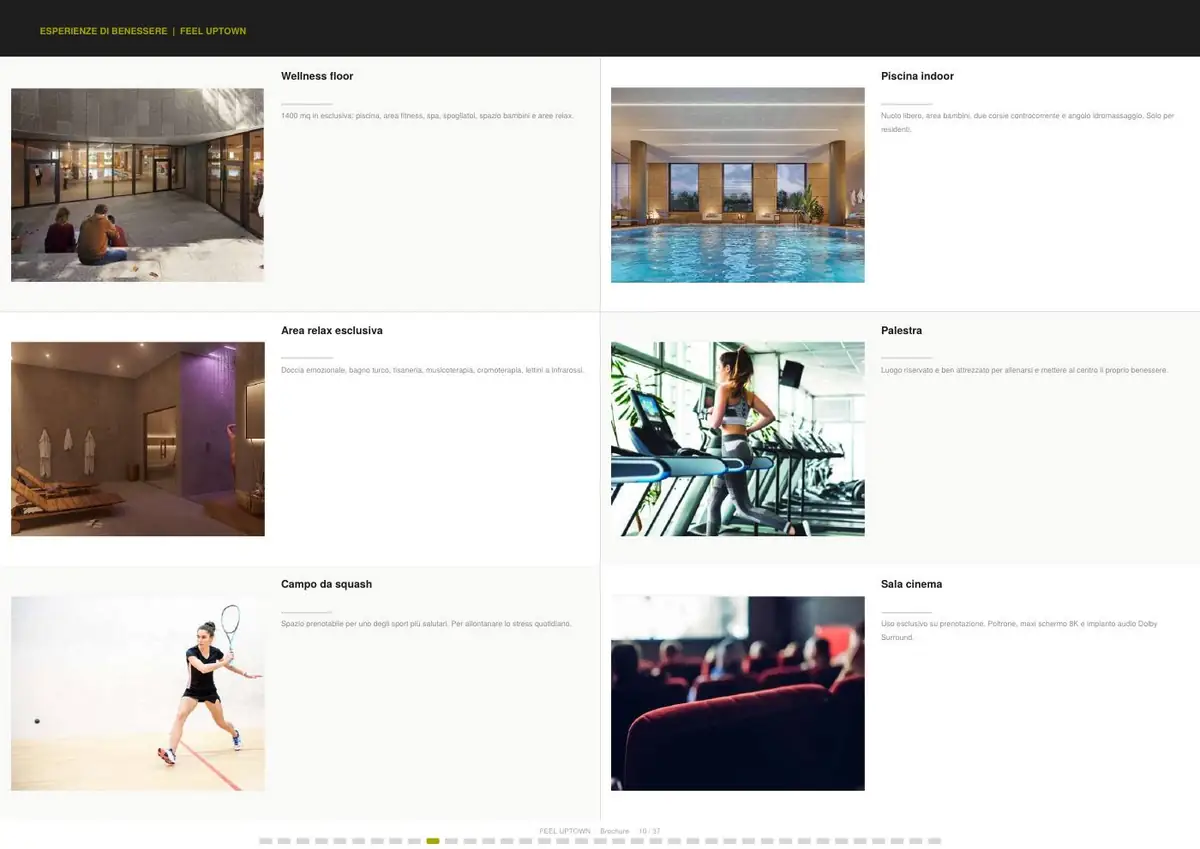Open the Campo da squash player photo
The image size is (1200, 849).
(x=138, y=694)
